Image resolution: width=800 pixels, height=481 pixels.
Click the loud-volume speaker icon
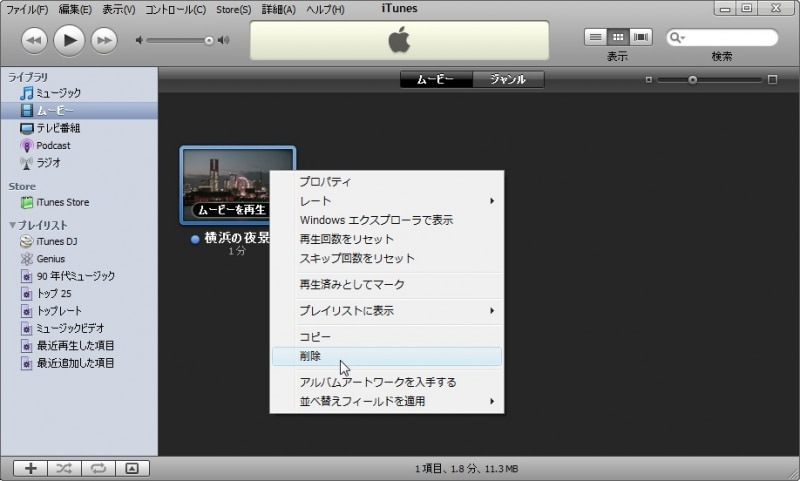[x=223, y=40]
